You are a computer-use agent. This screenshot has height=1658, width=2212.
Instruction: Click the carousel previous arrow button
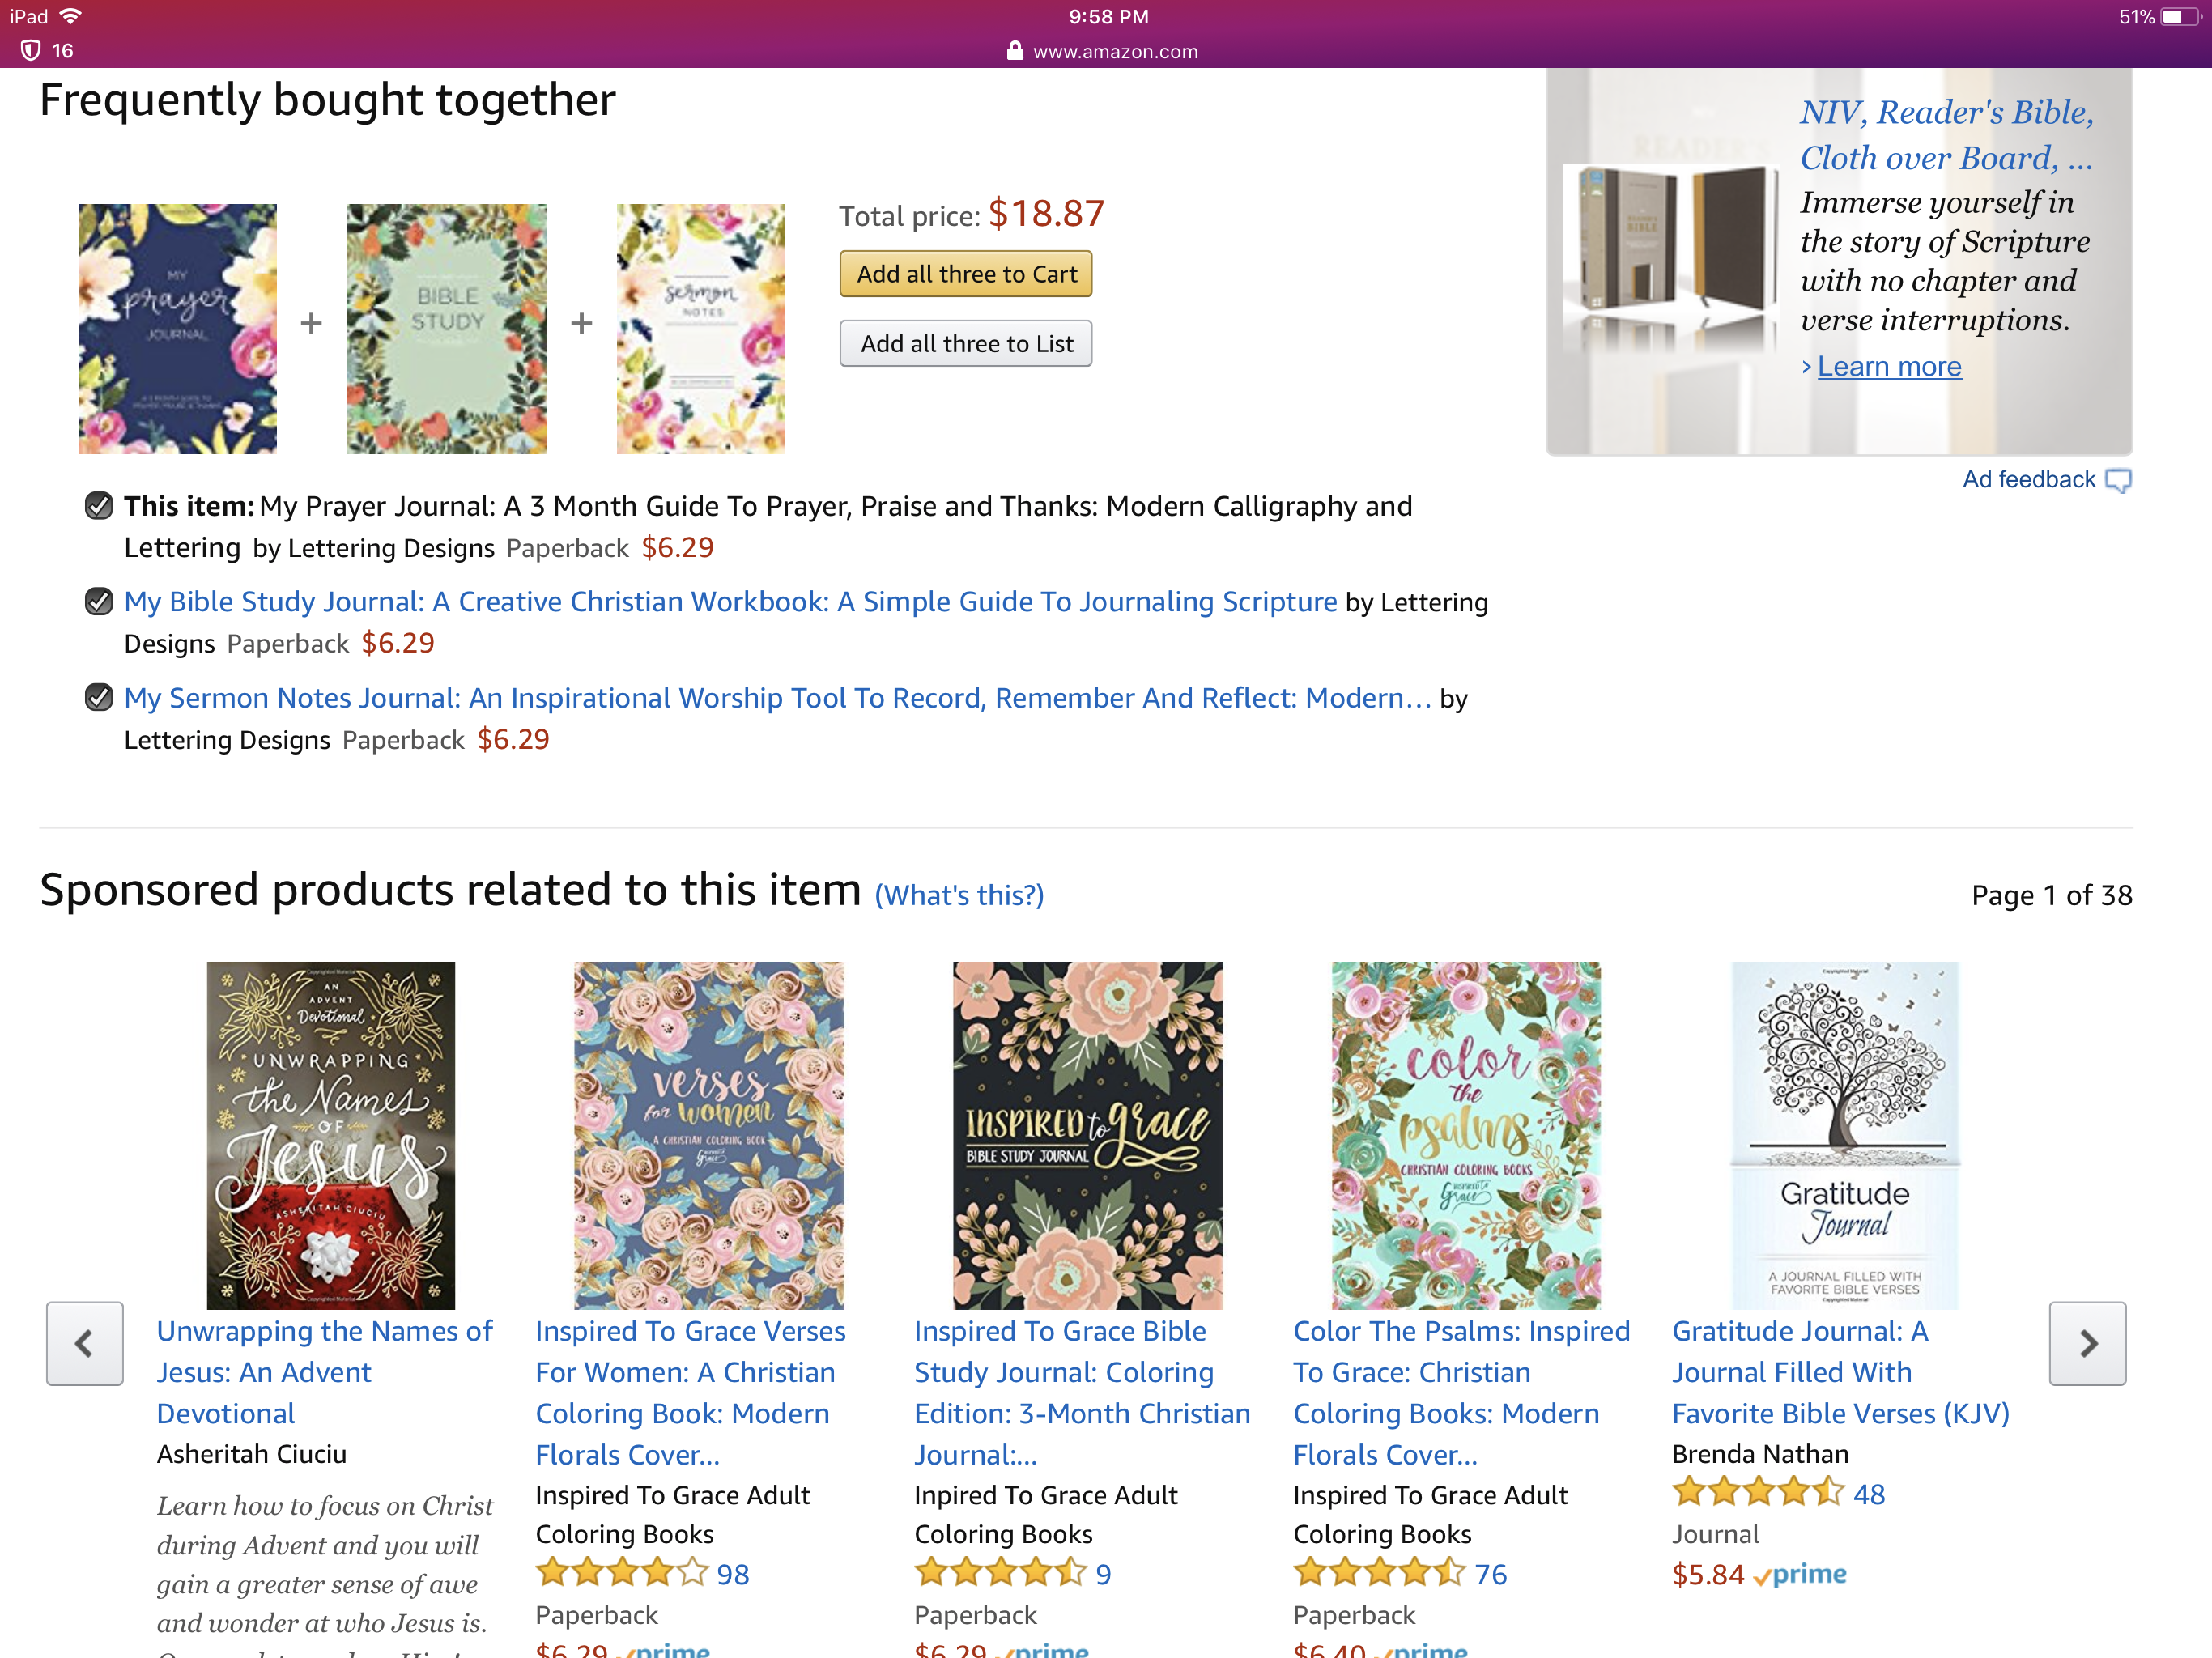click(x=85, y=1343)
